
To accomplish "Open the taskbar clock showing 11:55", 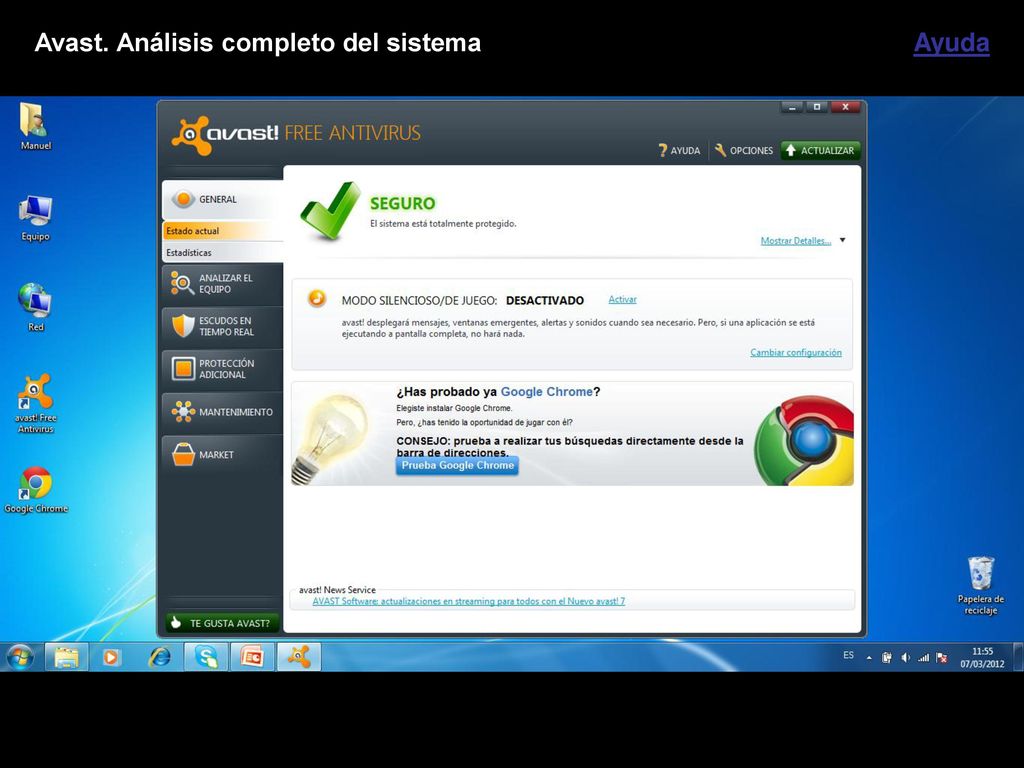I will tap(982, 658).
